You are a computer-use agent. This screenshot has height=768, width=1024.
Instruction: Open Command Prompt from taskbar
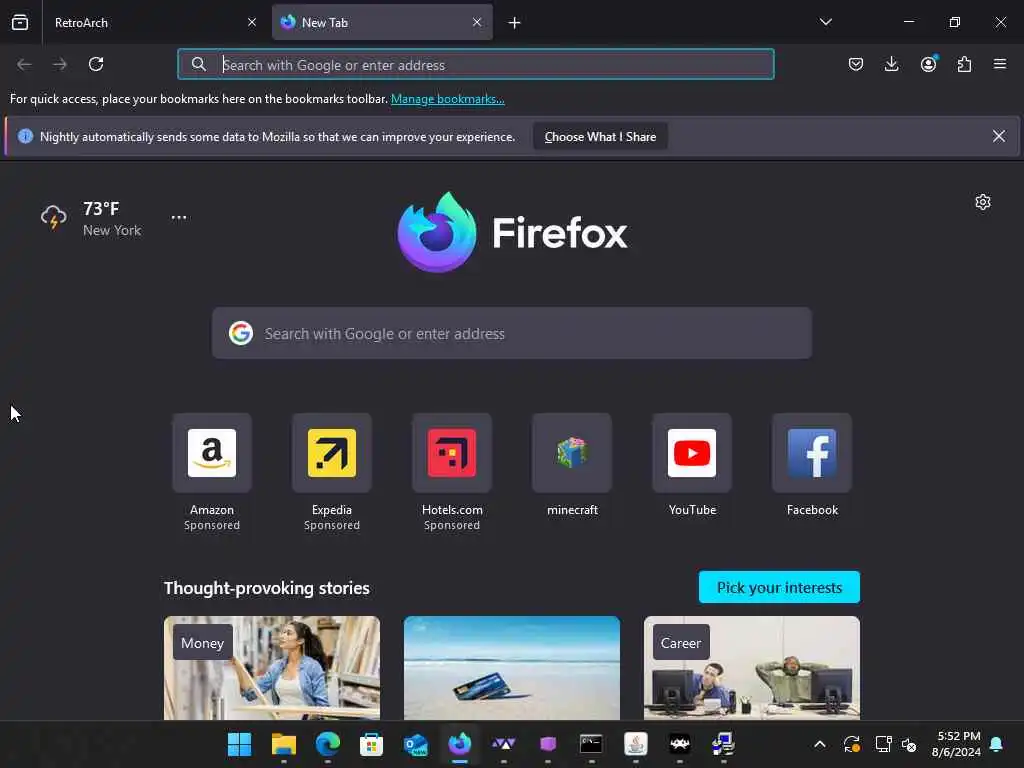tap(591, 744)
